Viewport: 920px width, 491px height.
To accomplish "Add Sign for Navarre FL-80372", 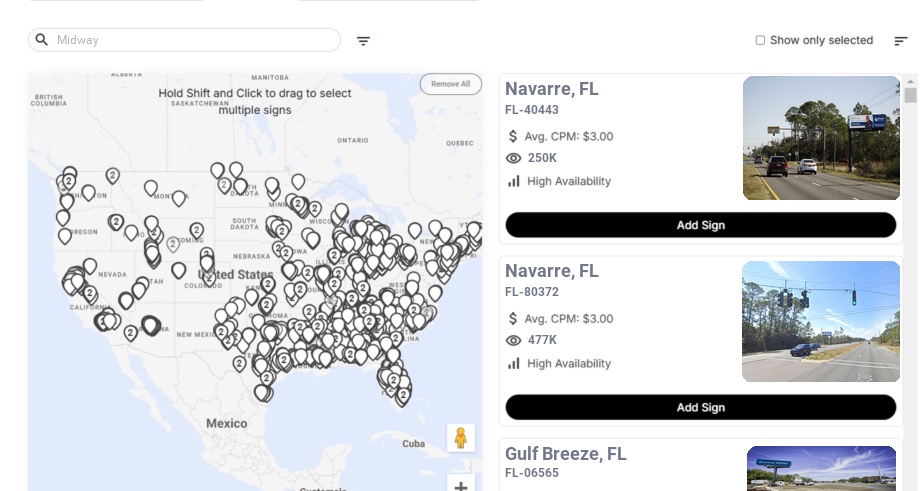I will pos(700,407).
